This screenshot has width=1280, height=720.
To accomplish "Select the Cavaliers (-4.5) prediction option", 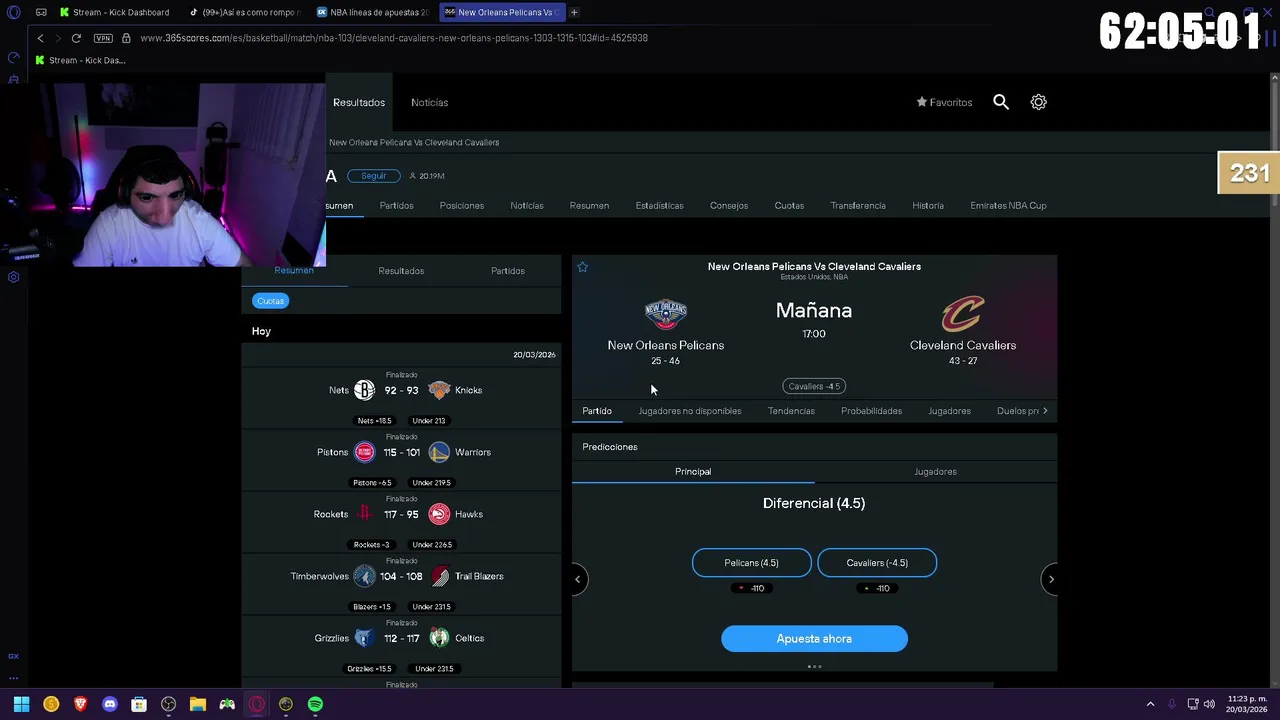I will [877, 563].
